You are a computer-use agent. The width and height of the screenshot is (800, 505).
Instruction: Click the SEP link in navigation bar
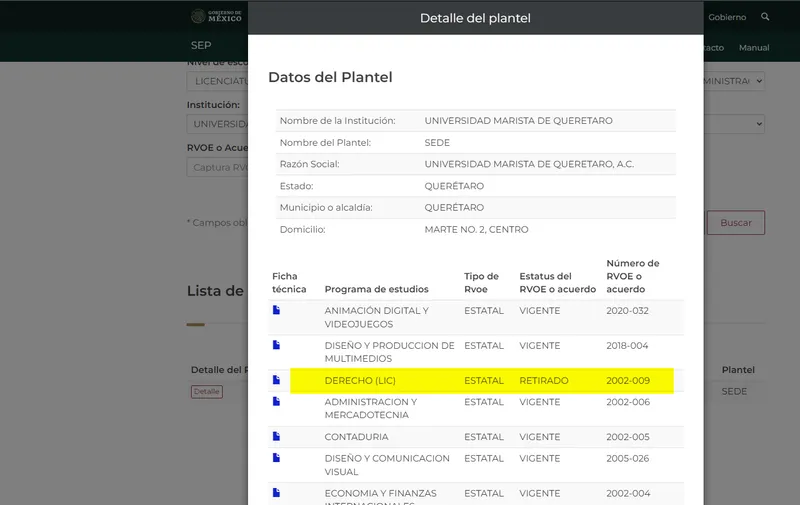coord(201,45)
